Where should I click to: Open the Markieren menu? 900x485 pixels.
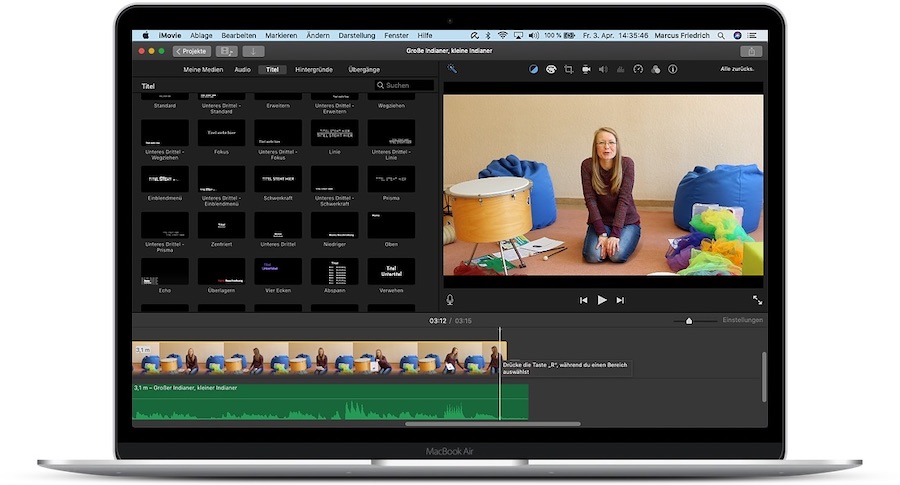click(x=281, y=36)
